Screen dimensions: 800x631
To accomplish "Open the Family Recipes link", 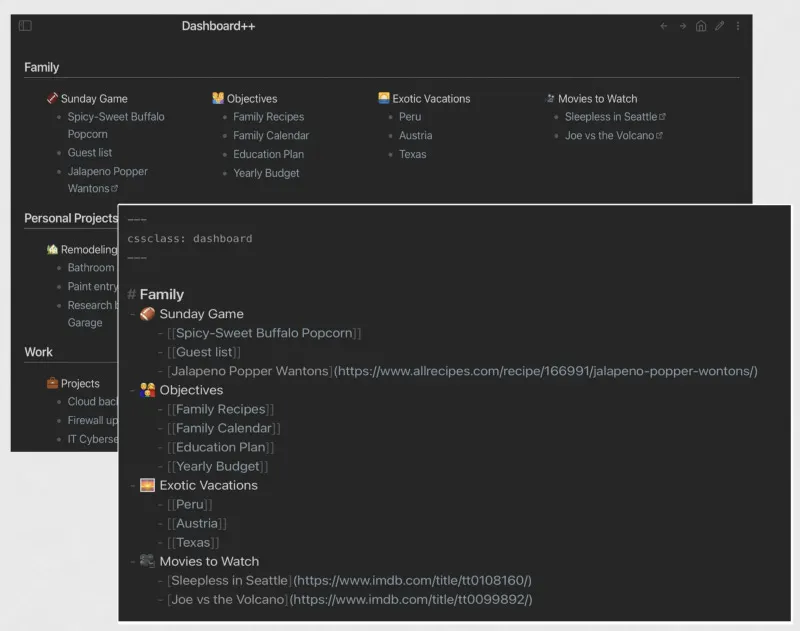I will pyautogui.click(x=268, y=117).
